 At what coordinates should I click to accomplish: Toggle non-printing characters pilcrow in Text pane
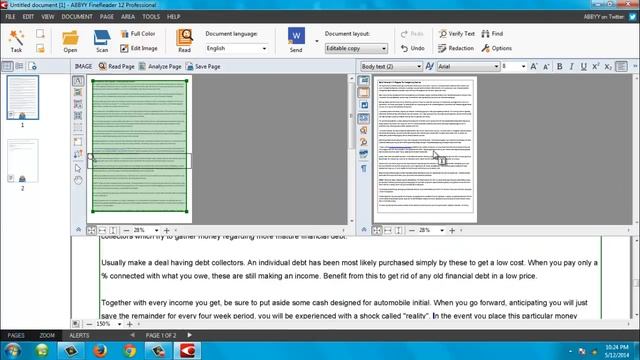click(x=364, y=168)
